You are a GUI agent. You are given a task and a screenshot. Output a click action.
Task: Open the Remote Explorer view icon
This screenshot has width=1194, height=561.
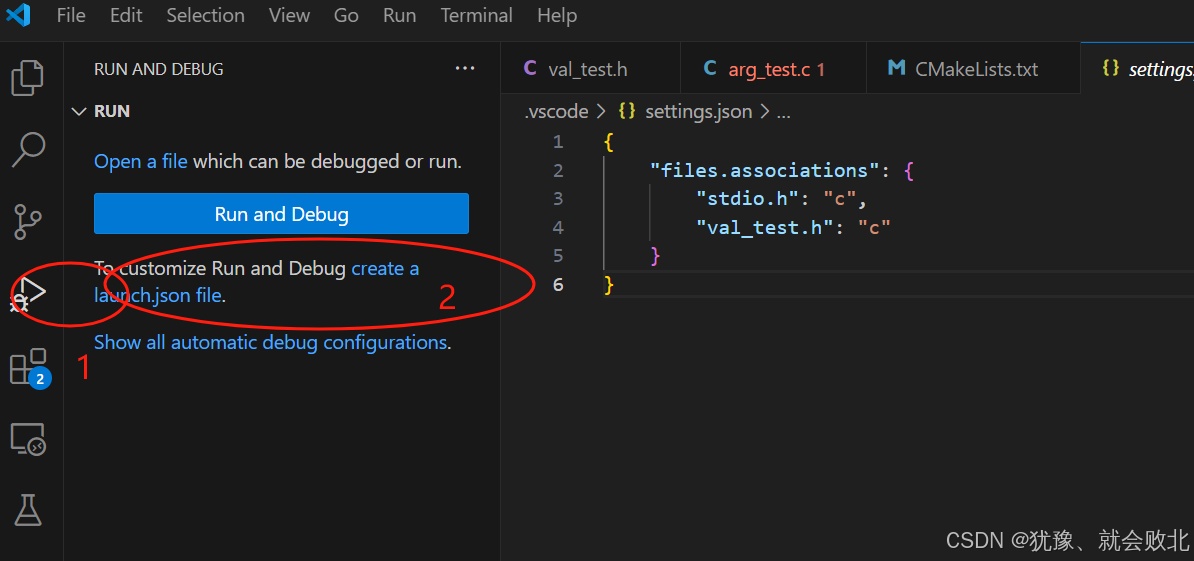tap(27, 439)
